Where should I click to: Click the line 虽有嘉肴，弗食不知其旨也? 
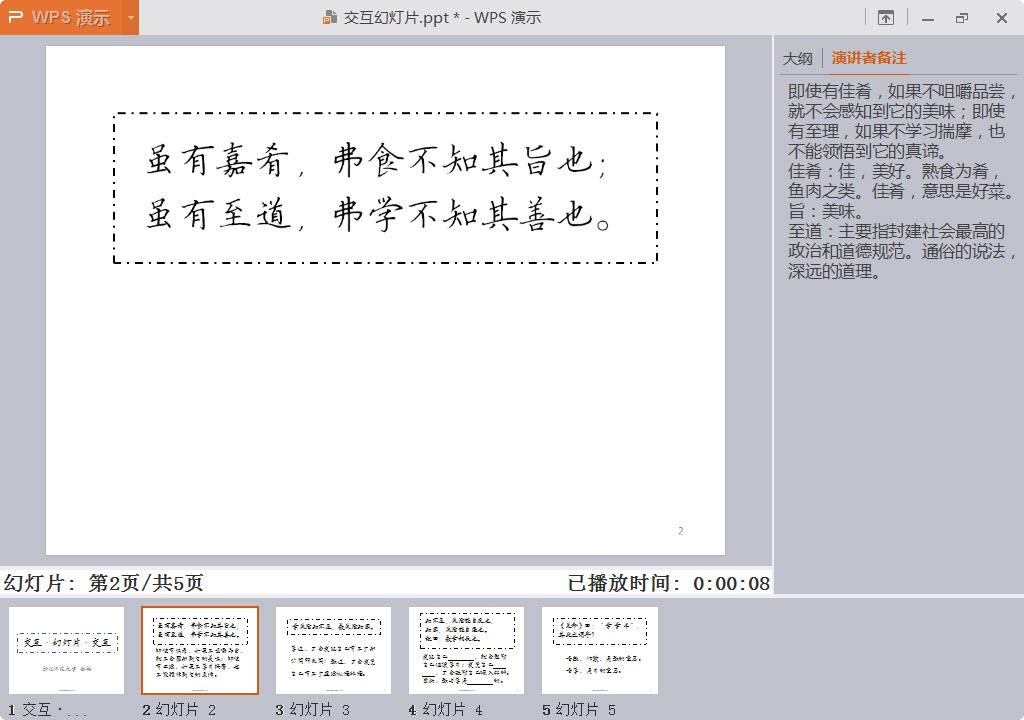click(377, 160)
